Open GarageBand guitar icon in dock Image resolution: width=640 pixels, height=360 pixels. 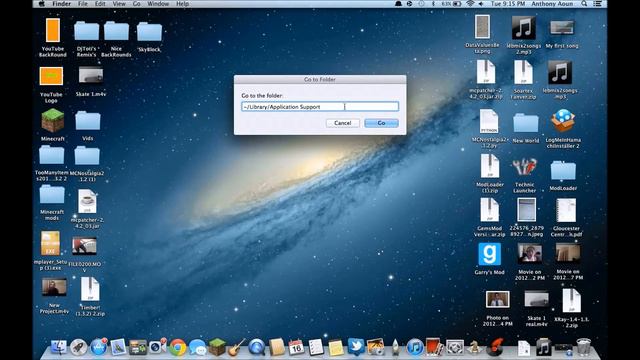pyautogui.click(x=237, y=347)
